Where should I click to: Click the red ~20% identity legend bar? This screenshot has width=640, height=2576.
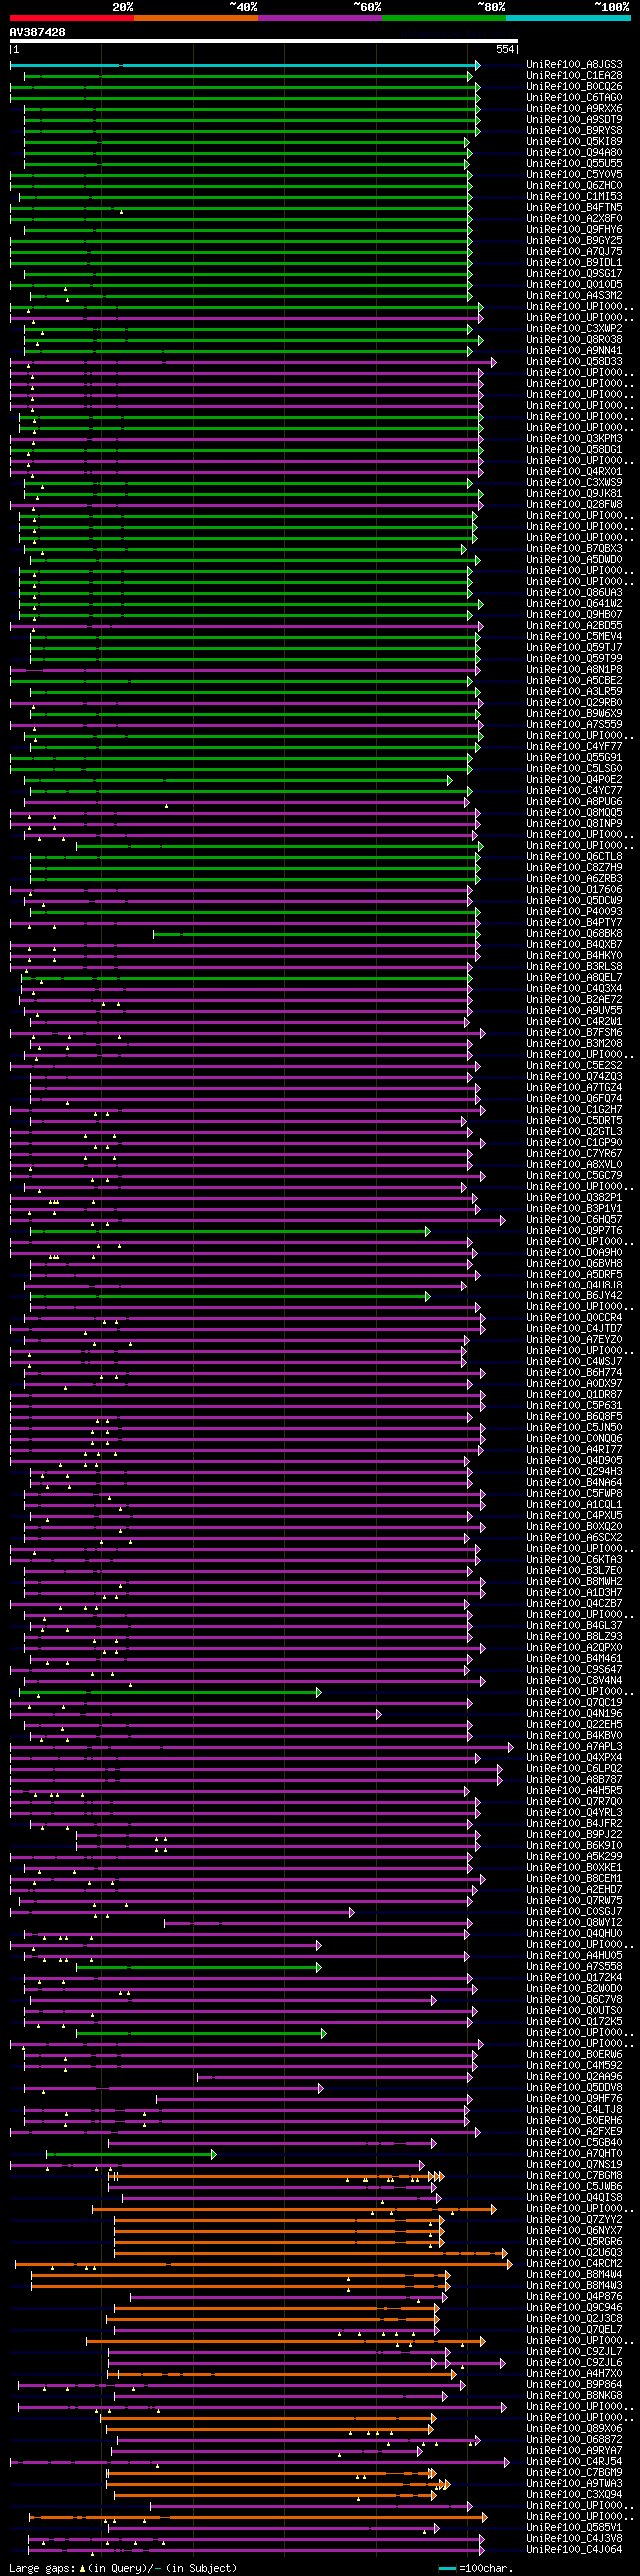71,17
